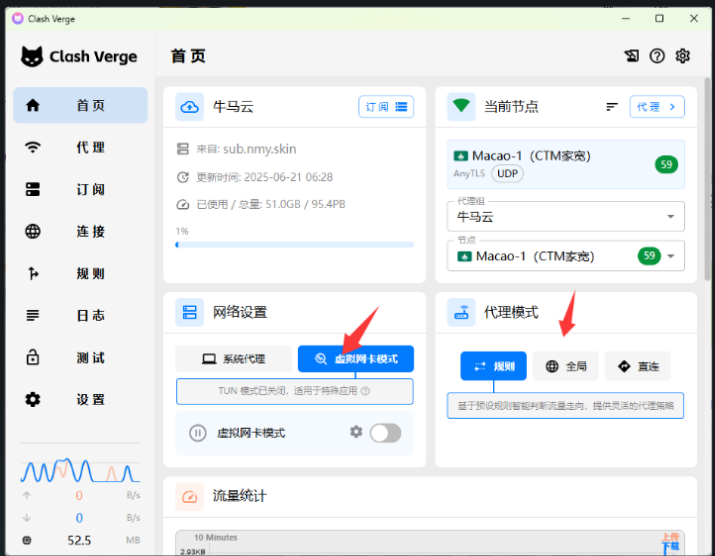715x556 pixels.
Task: Open 虚拟网卡模式 gear settings icon
Action: 356,432
